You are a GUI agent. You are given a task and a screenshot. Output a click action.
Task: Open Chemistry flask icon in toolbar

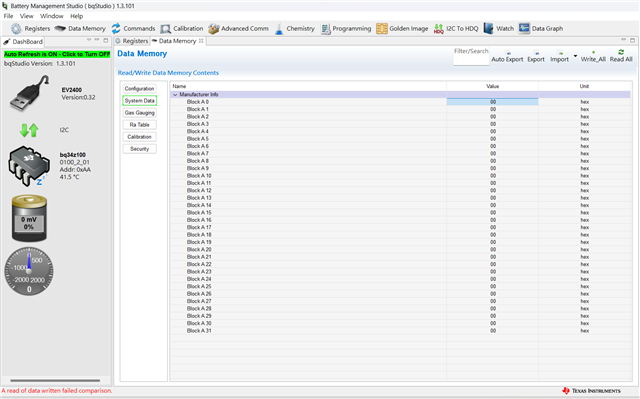coord(279,29)
